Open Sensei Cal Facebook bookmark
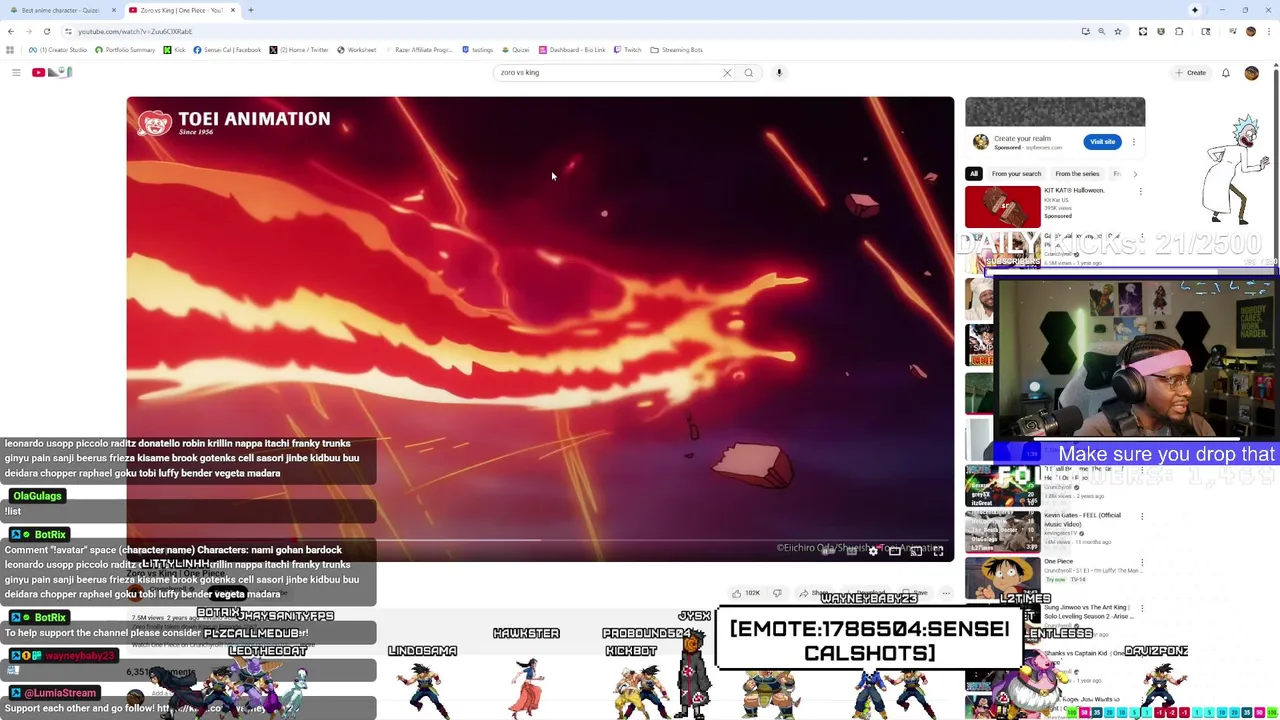The width and height of the screenshot is (1280, 720). [x=227, y=50]
